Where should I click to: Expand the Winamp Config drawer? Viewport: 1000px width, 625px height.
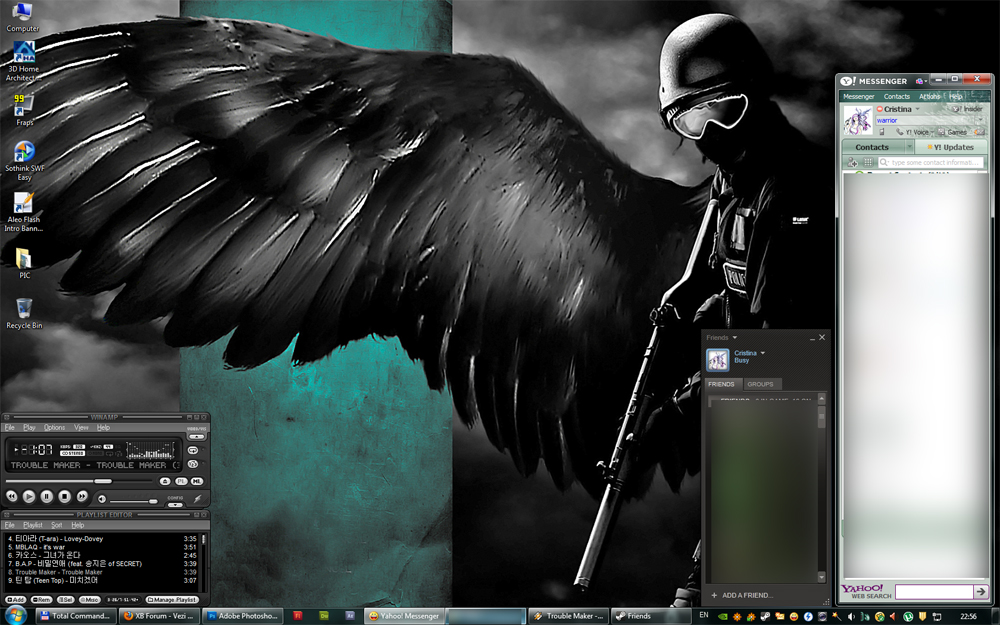175,505
